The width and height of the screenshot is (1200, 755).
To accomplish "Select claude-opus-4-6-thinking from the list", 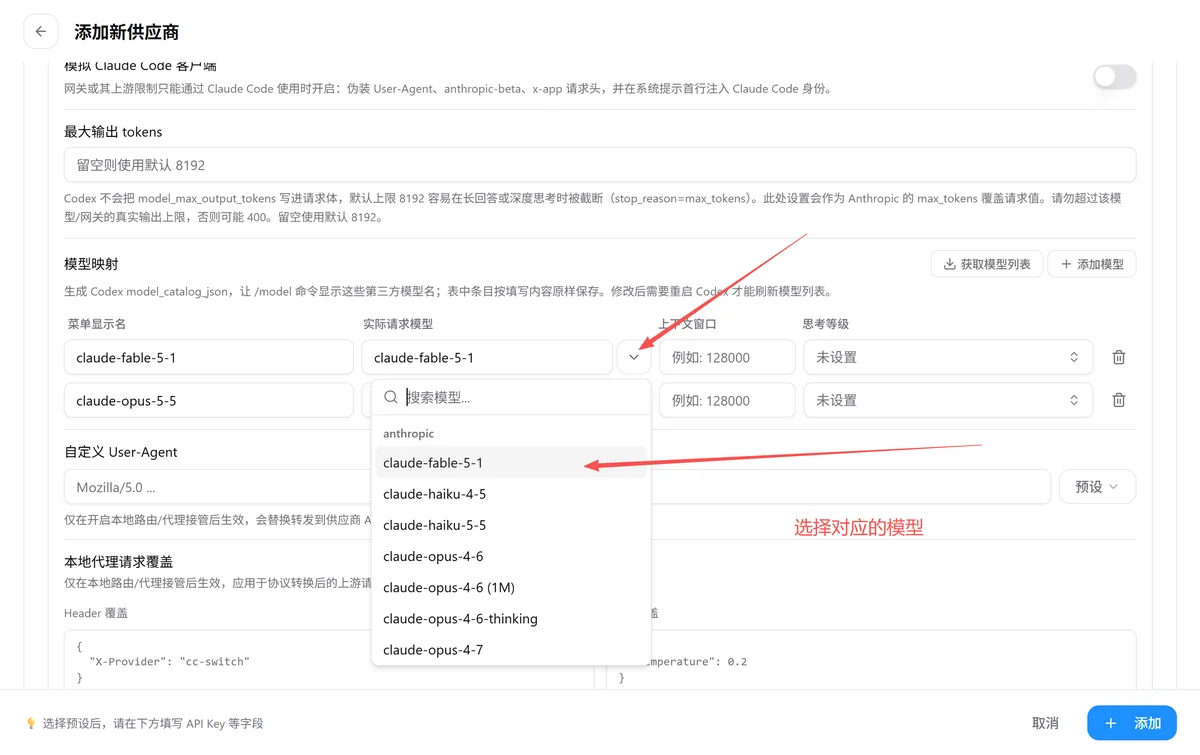I will coord(511,618).
